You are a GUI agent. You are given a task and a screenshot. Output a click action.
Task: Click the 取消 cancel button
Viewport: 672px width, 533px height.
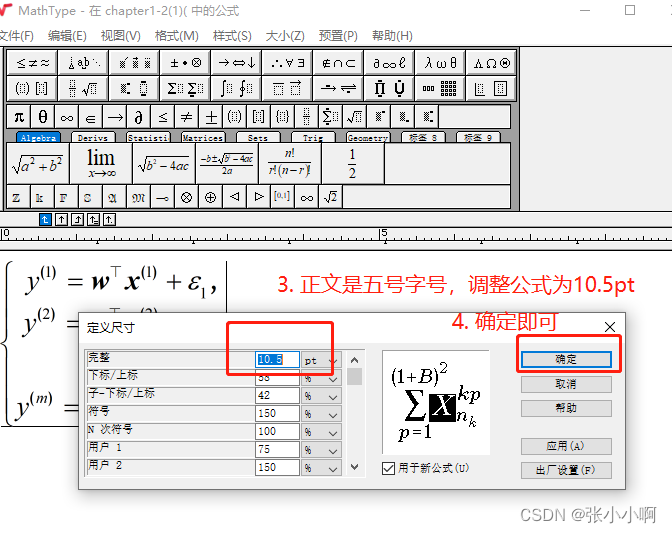pos(566,384)
